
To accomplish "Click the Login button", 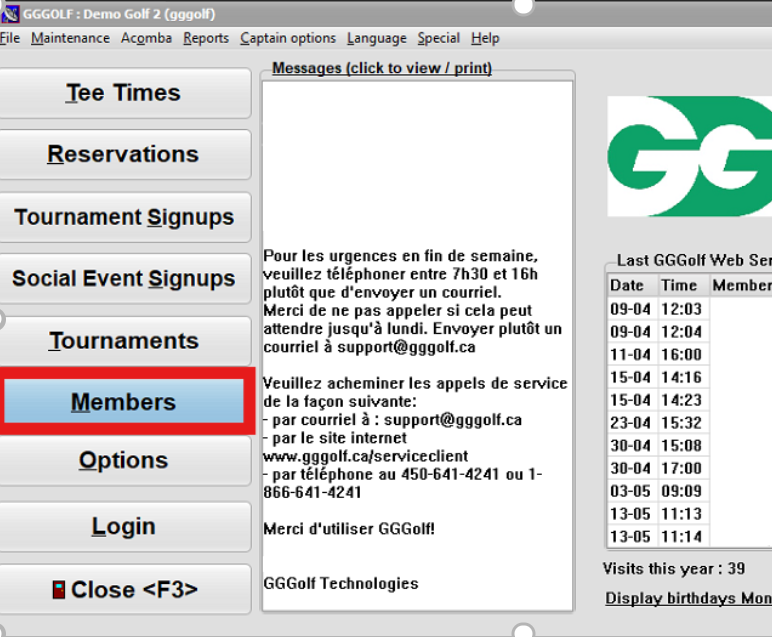I will [124, 527].
